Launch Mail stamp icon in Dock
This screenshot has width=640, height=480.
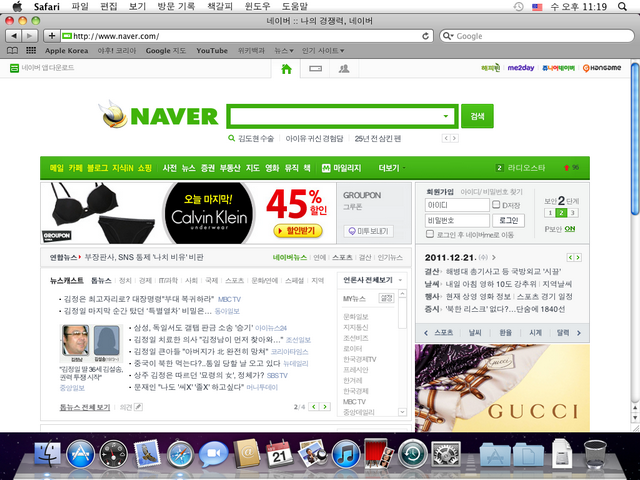point(146,453)
